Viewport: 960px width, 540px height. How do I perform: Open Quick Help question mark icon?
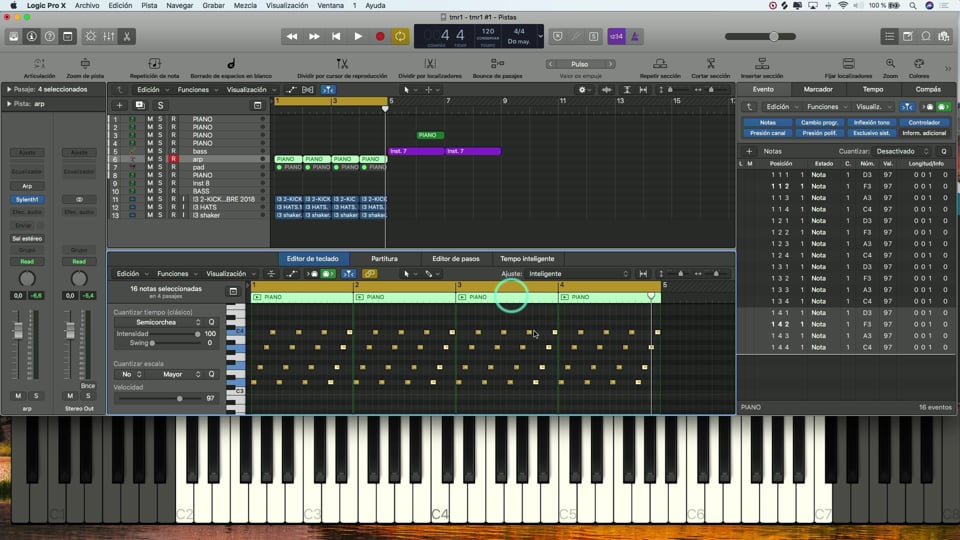[x=50, y=36]
